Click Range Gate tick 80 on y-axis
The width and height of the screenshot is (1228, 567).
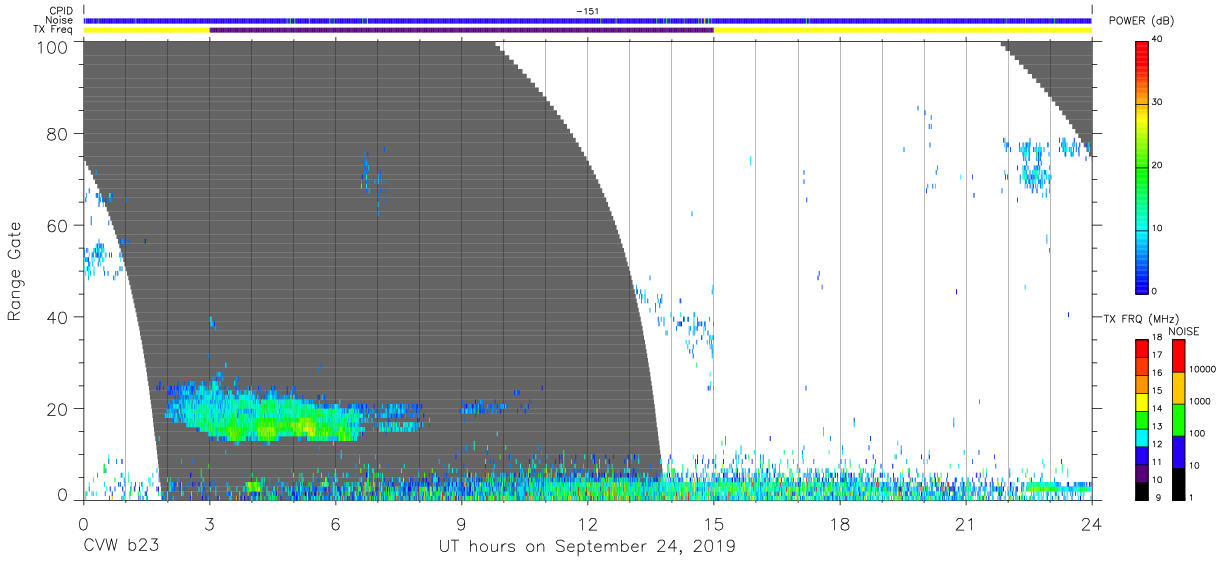(x=58, y=134)
